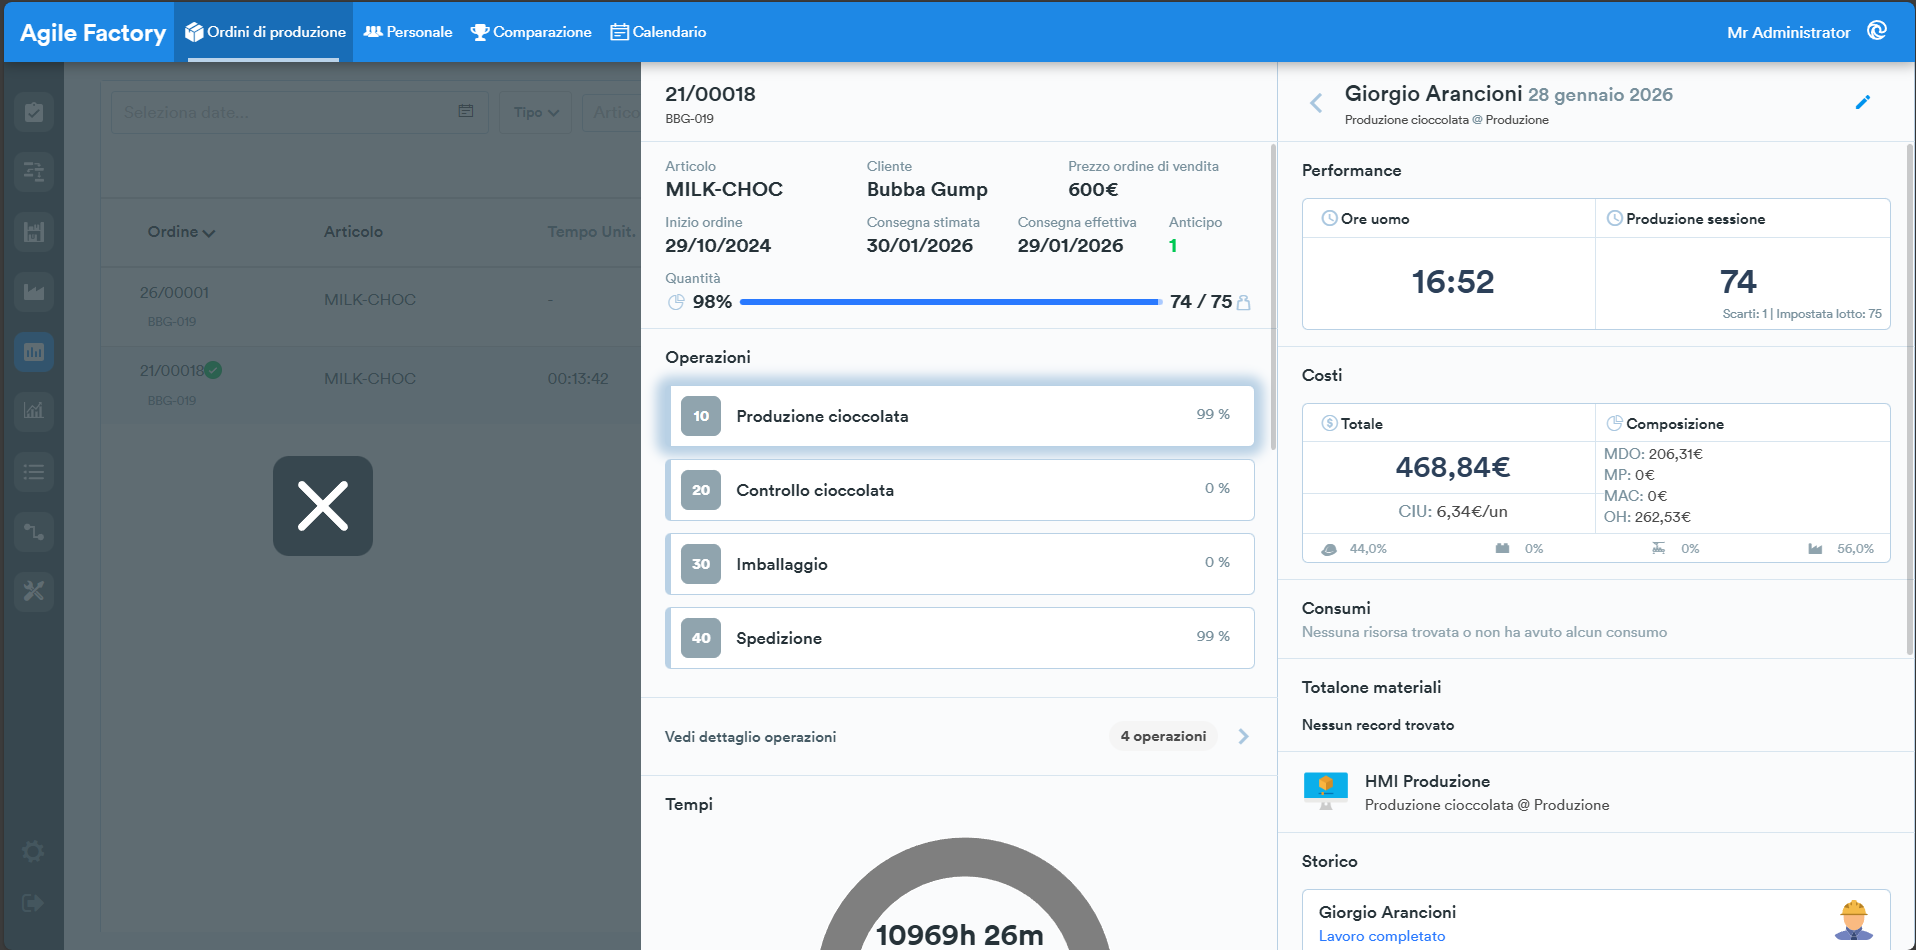Click the hard hat labor cost icon
Viewport: 1916px width, 950px height.
click(x=1329, y=549)
